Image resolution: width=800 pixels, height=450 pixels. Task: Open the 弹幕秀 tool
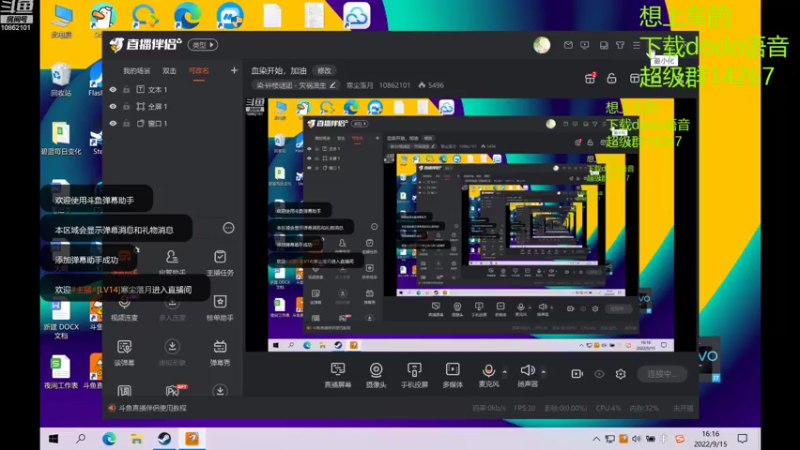[220, 353]
